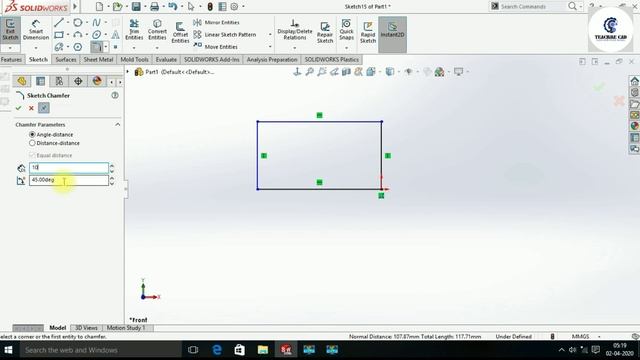Select the Corner Rectangle tool
This screenshot has height=360, width=640.
pyautogui.click(x=59, y=35)
